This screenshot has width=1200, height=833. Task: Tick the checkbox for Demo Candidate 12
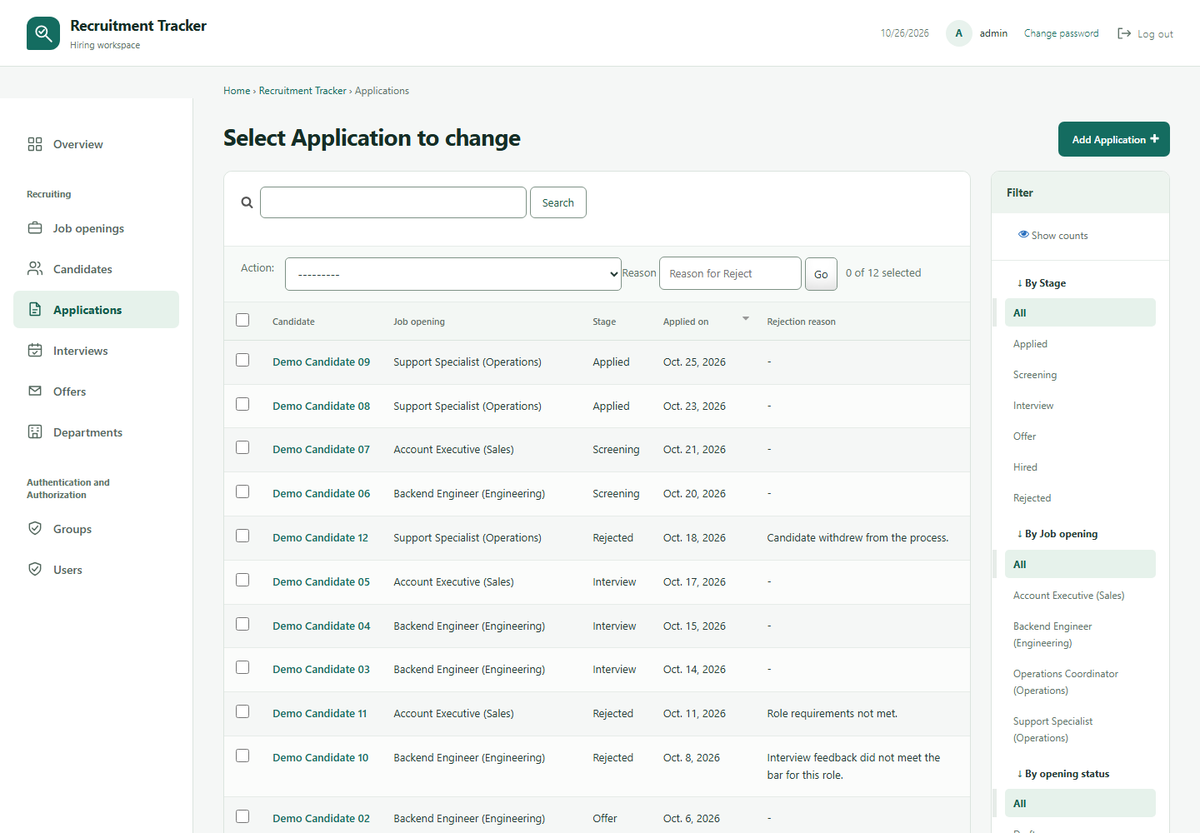pyautogui.click(x=242, y=536)
